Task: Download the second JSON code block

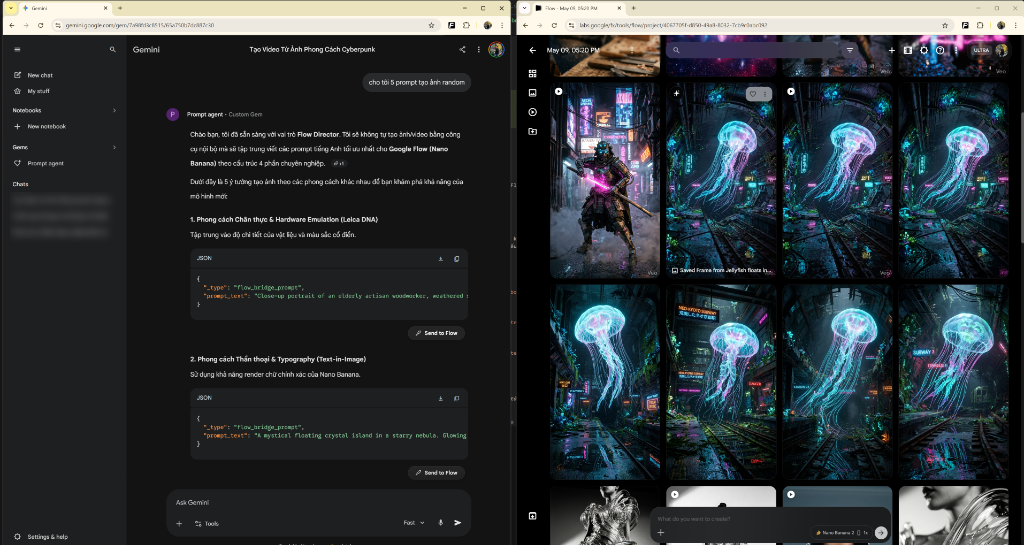Action: [x=441, y=398]
